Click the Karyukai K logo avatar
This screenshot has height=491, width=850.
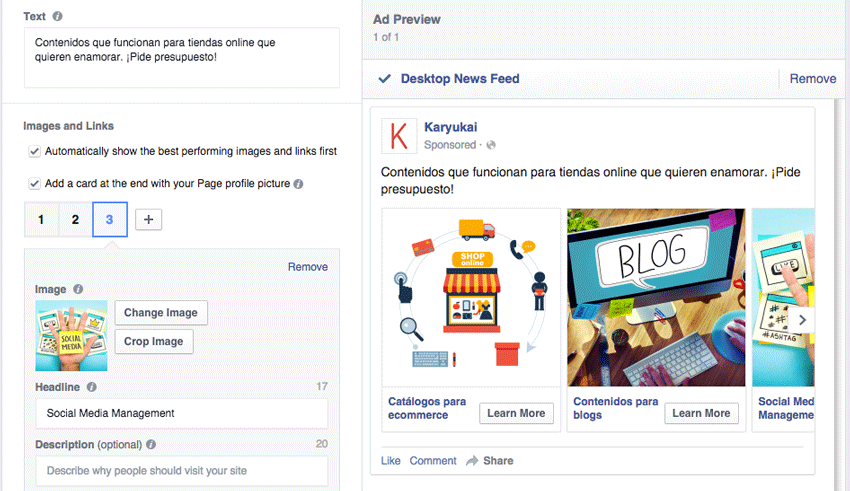400,136
